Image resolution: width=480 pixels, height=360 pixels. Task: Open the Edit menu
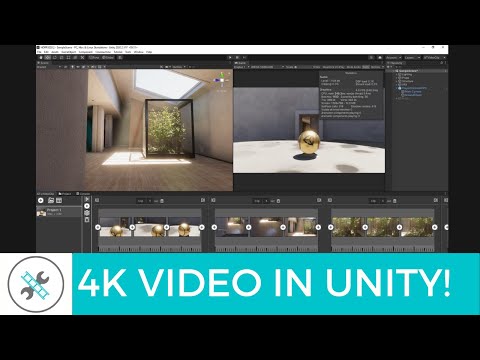point(46,52)
